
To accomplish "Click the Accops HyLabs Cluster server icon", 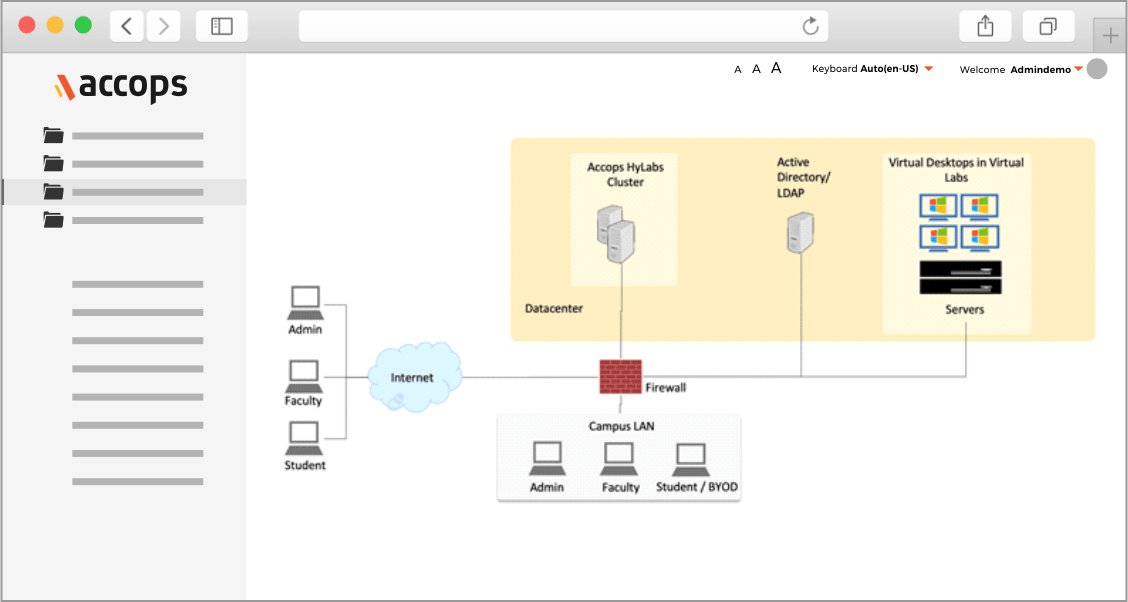I will coord(617,234).
